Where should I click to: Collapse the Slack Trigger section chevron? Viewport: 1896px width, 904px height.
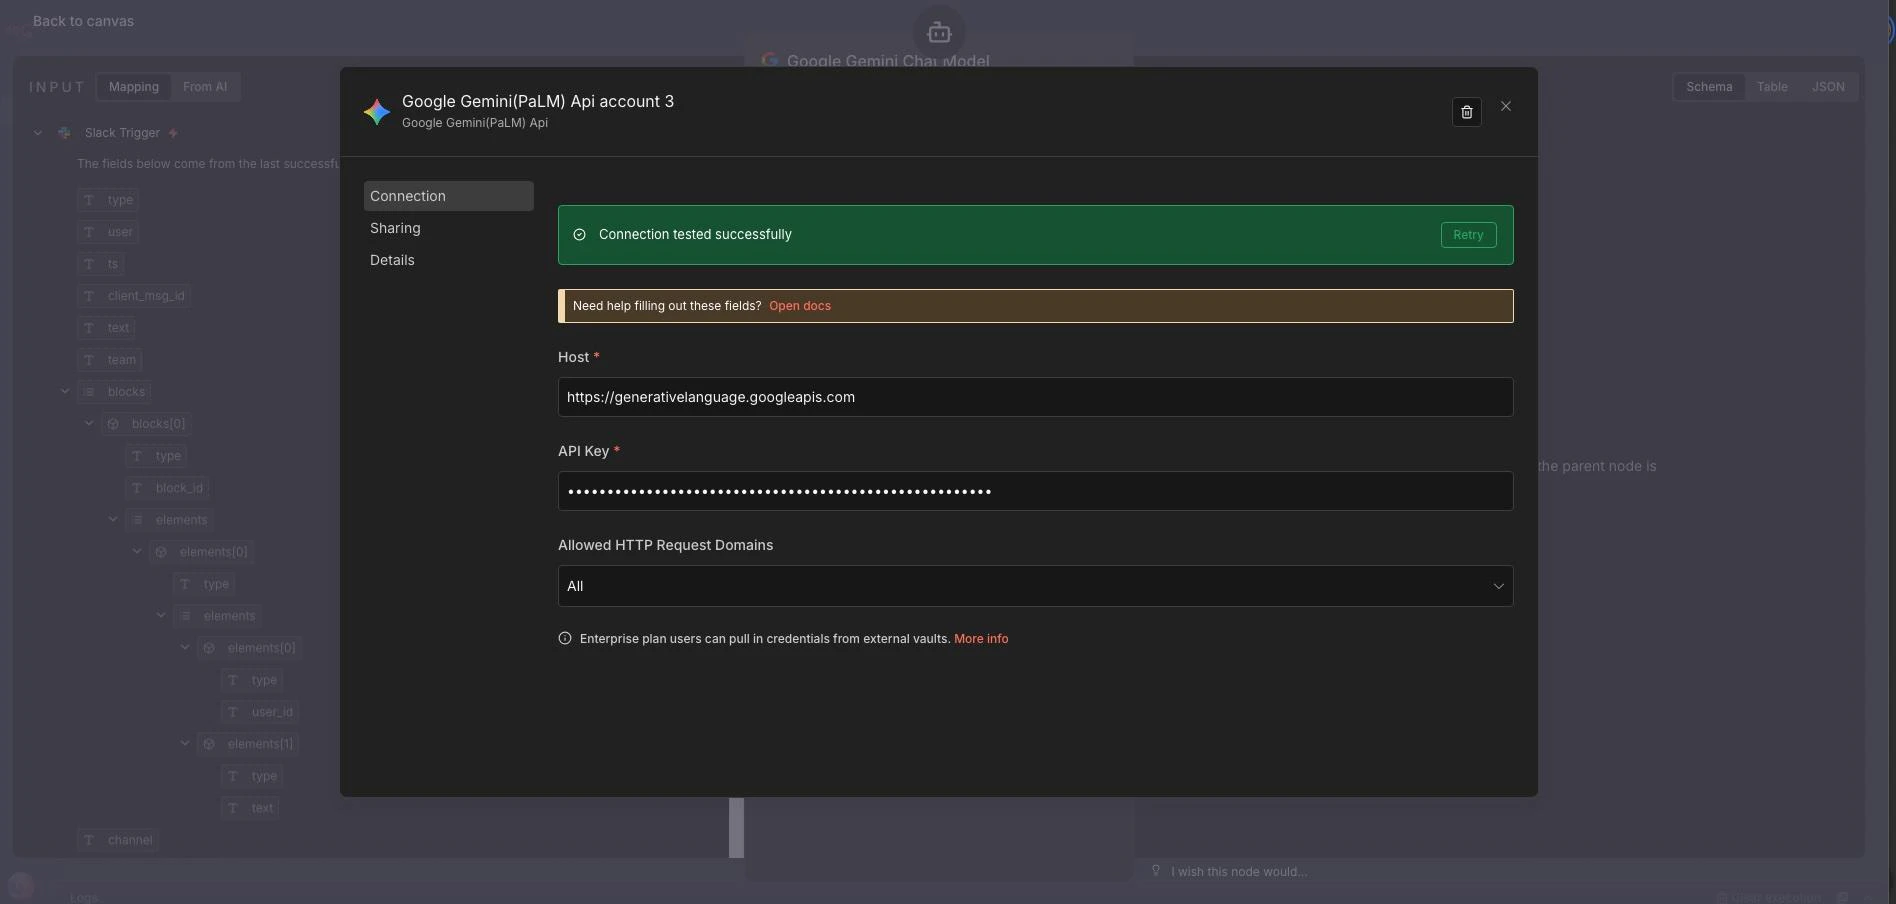(38, 133)
